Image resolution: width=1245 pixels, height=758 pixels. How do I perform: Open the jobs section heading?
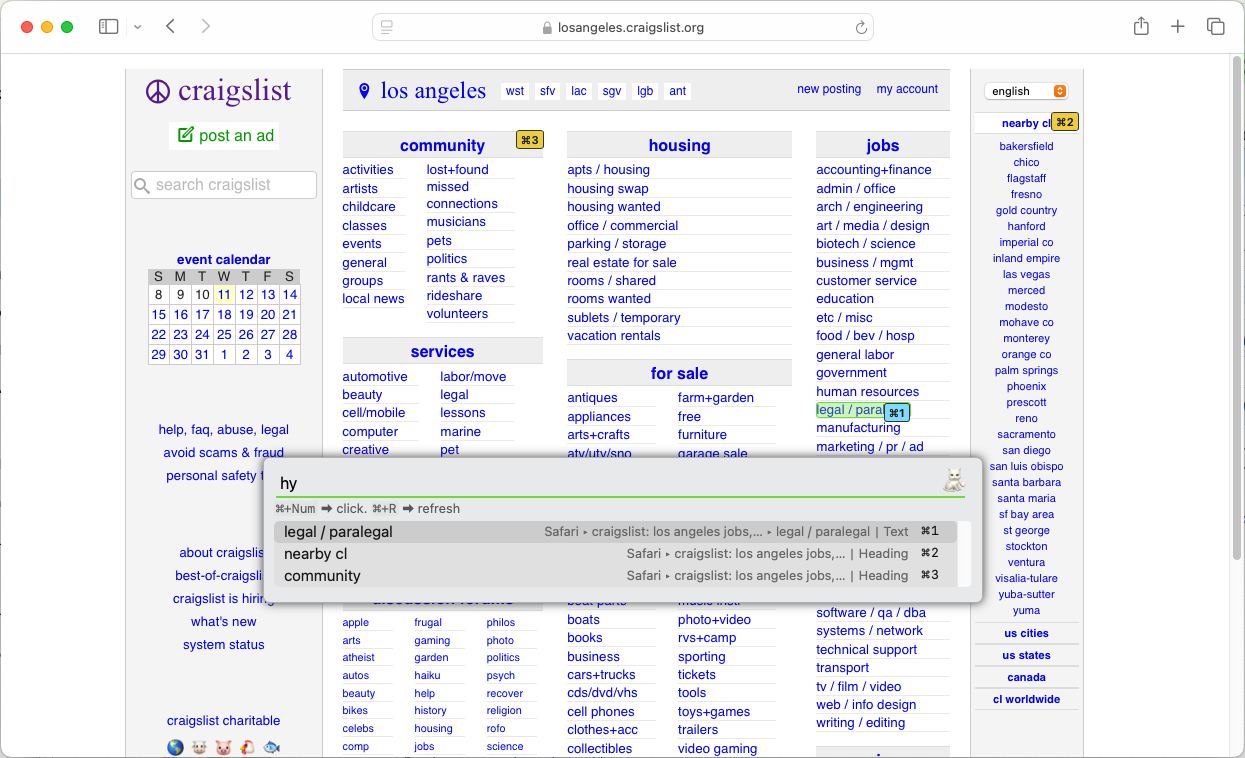pos(883,145)
